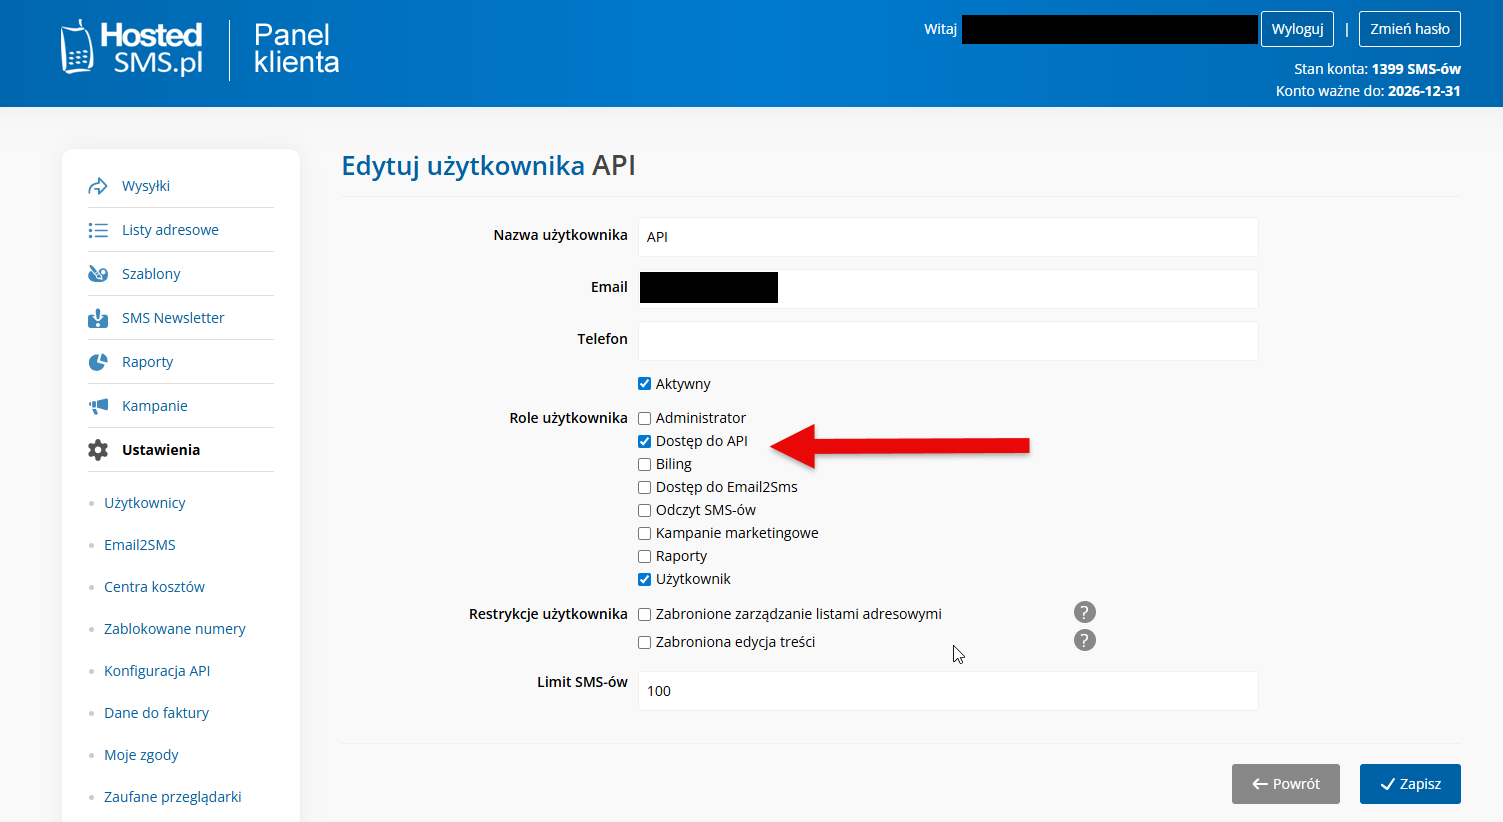Open Raporty in the sidebar menu

click(147, 362)
